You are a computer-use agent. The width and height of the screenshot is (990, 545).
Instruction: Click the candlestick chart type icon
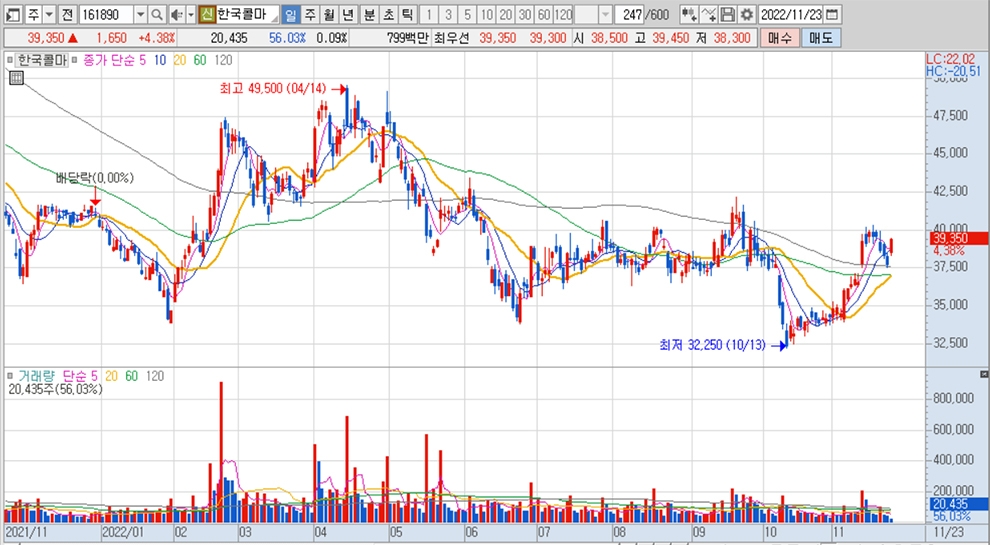(x=689, y=15)
